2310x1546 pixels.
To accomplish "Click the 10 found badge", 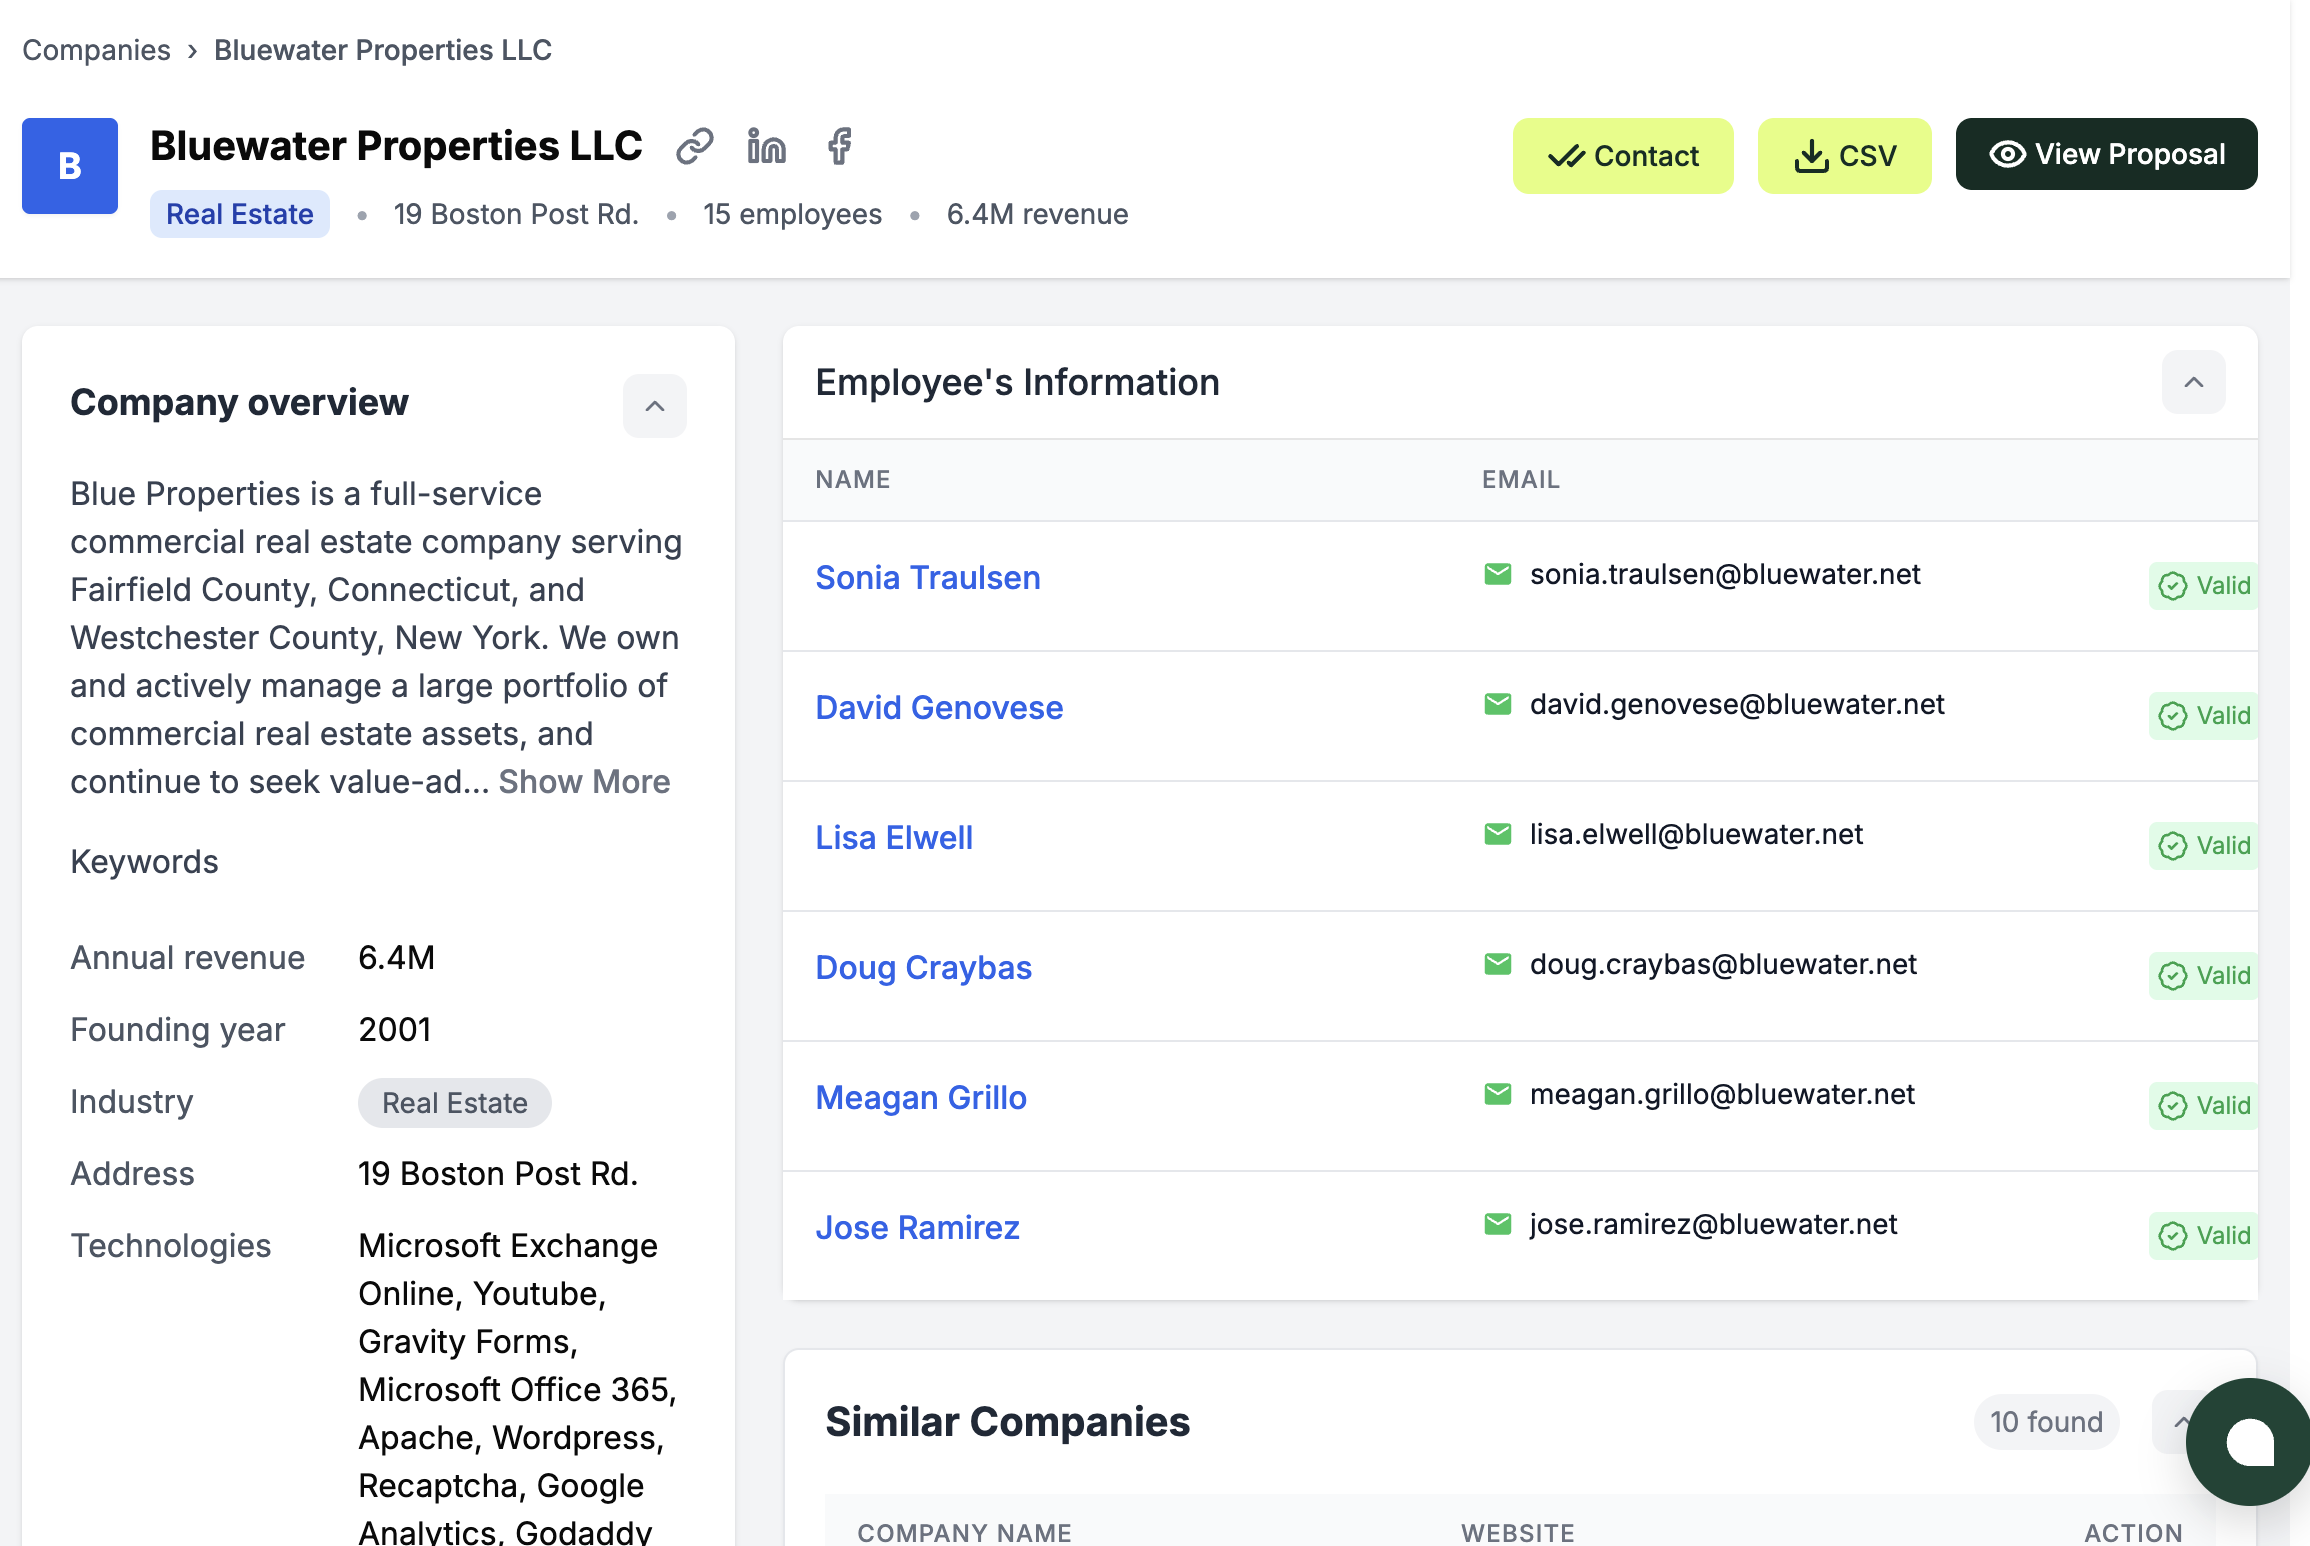I will point(2046,1421).
